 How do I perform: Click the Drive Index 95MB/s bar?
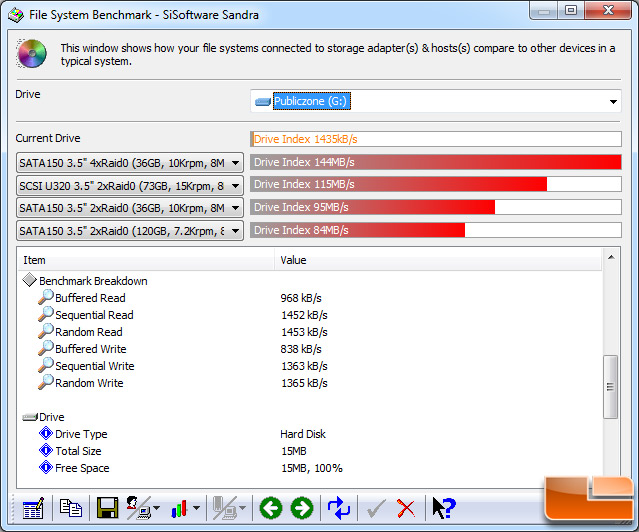point(436,207)
